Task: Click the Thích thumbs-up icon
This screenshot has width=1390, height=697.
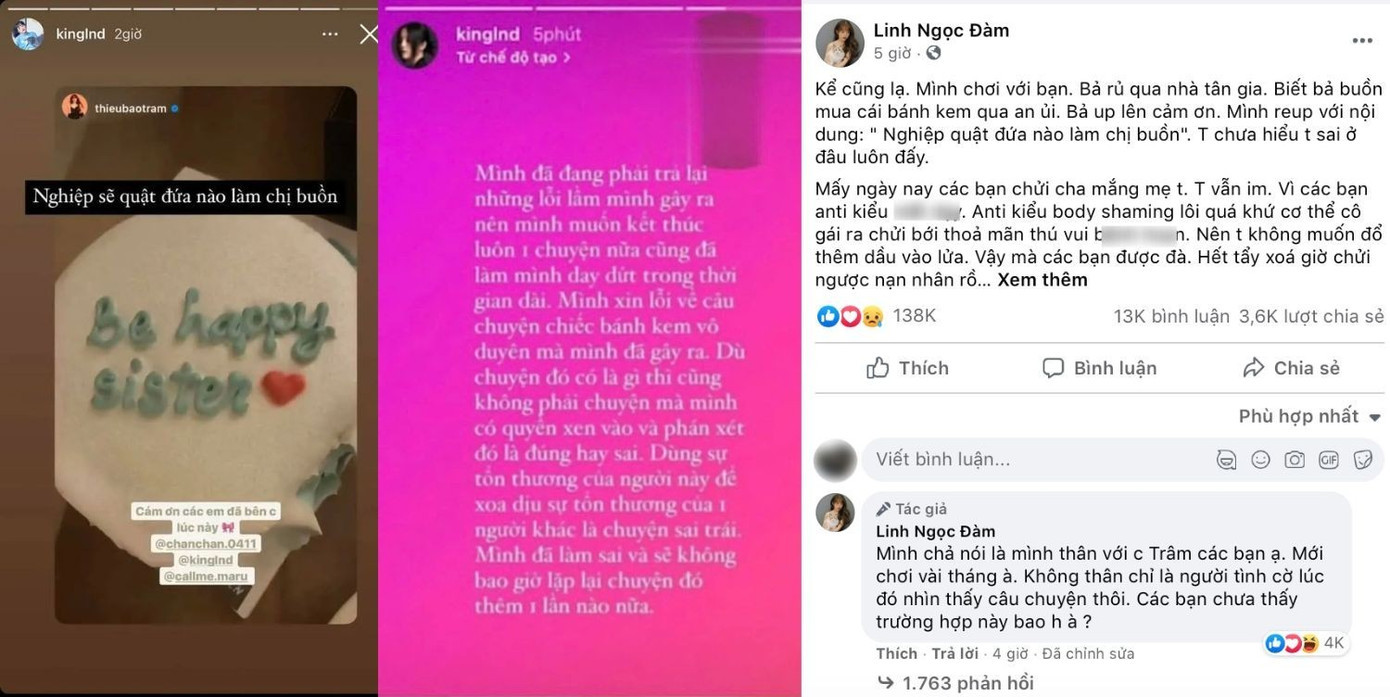Action: [x=877, y=368]
